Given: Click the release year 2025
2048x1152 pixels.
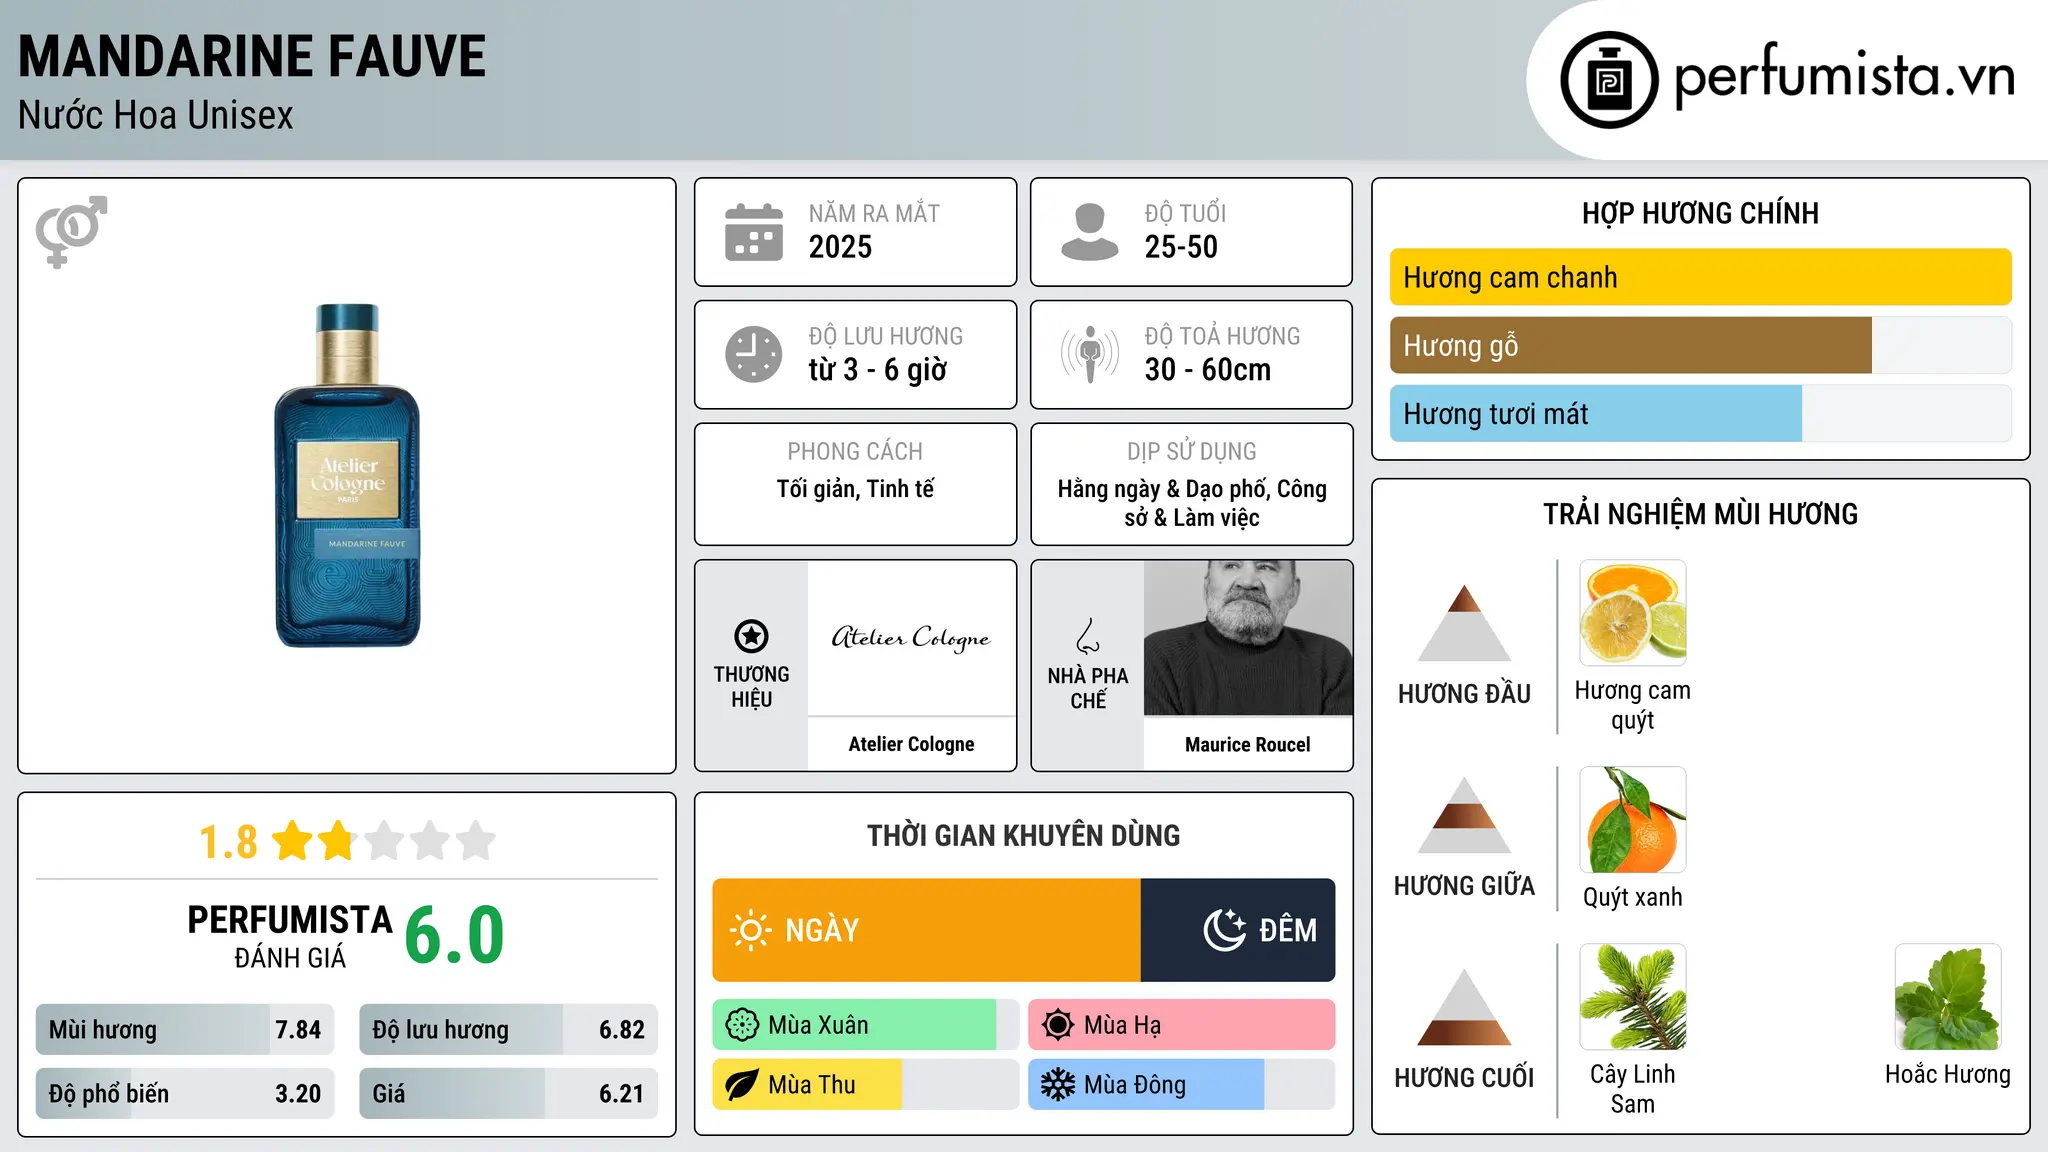Looking at the screenshot, I should pos(840,247).
